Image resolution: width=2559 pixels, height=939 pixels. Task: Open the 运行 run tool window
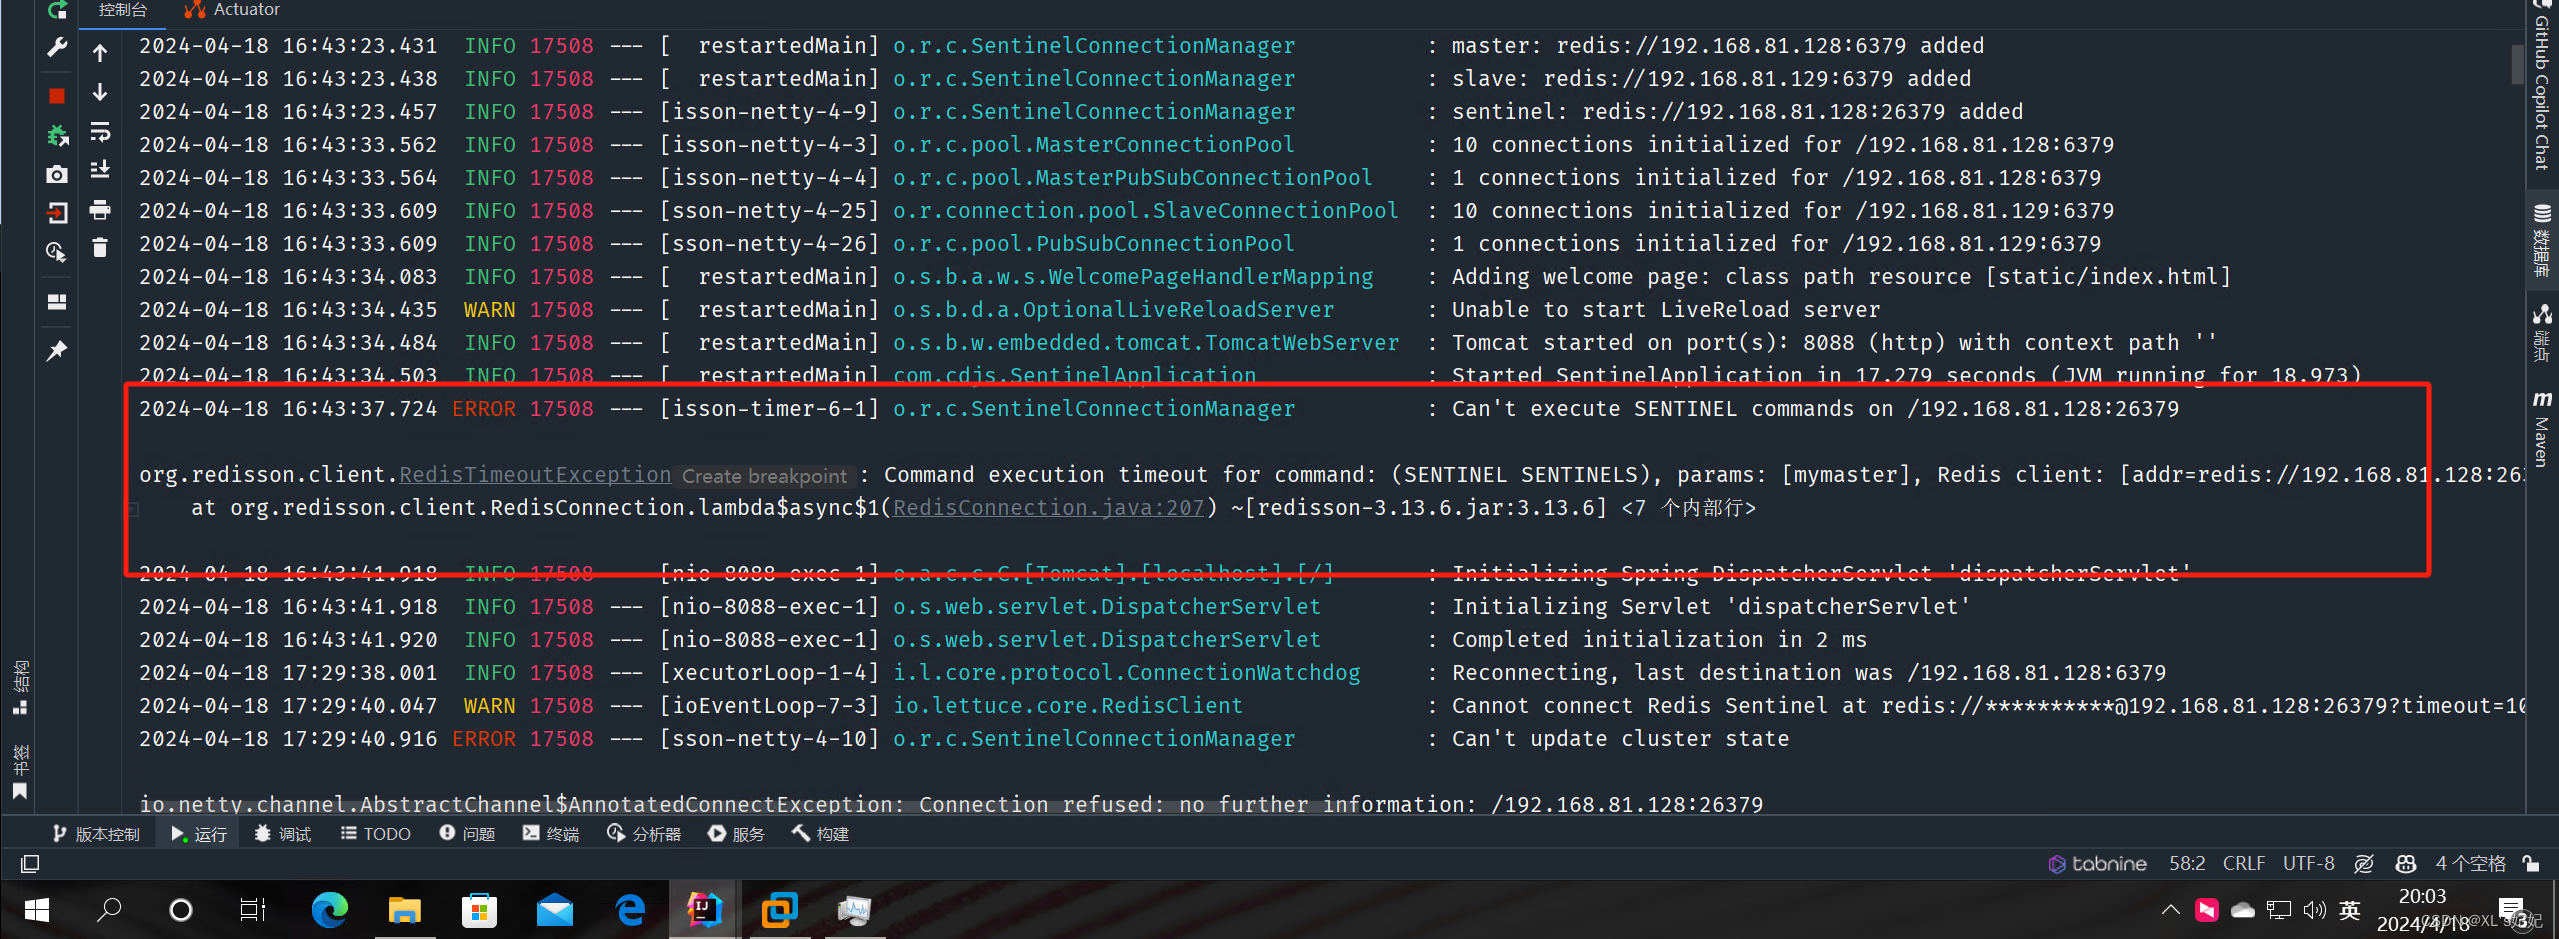tap(199, 834)
